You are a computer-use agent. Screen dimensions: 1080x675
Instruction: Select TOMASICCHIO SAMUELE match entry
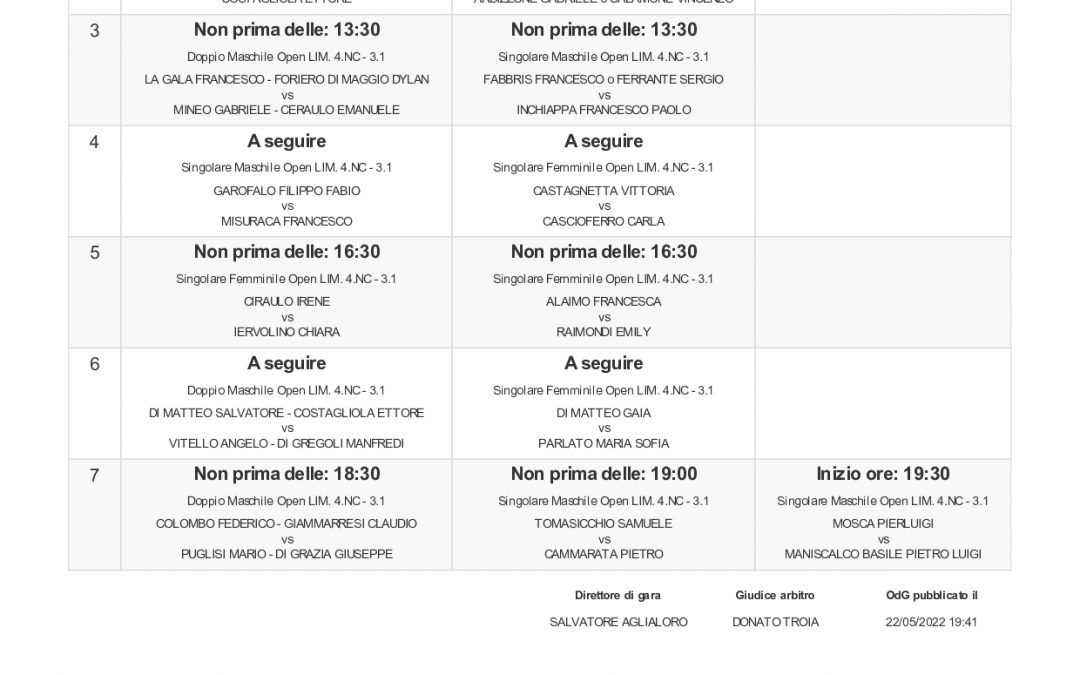coord(603,524)
